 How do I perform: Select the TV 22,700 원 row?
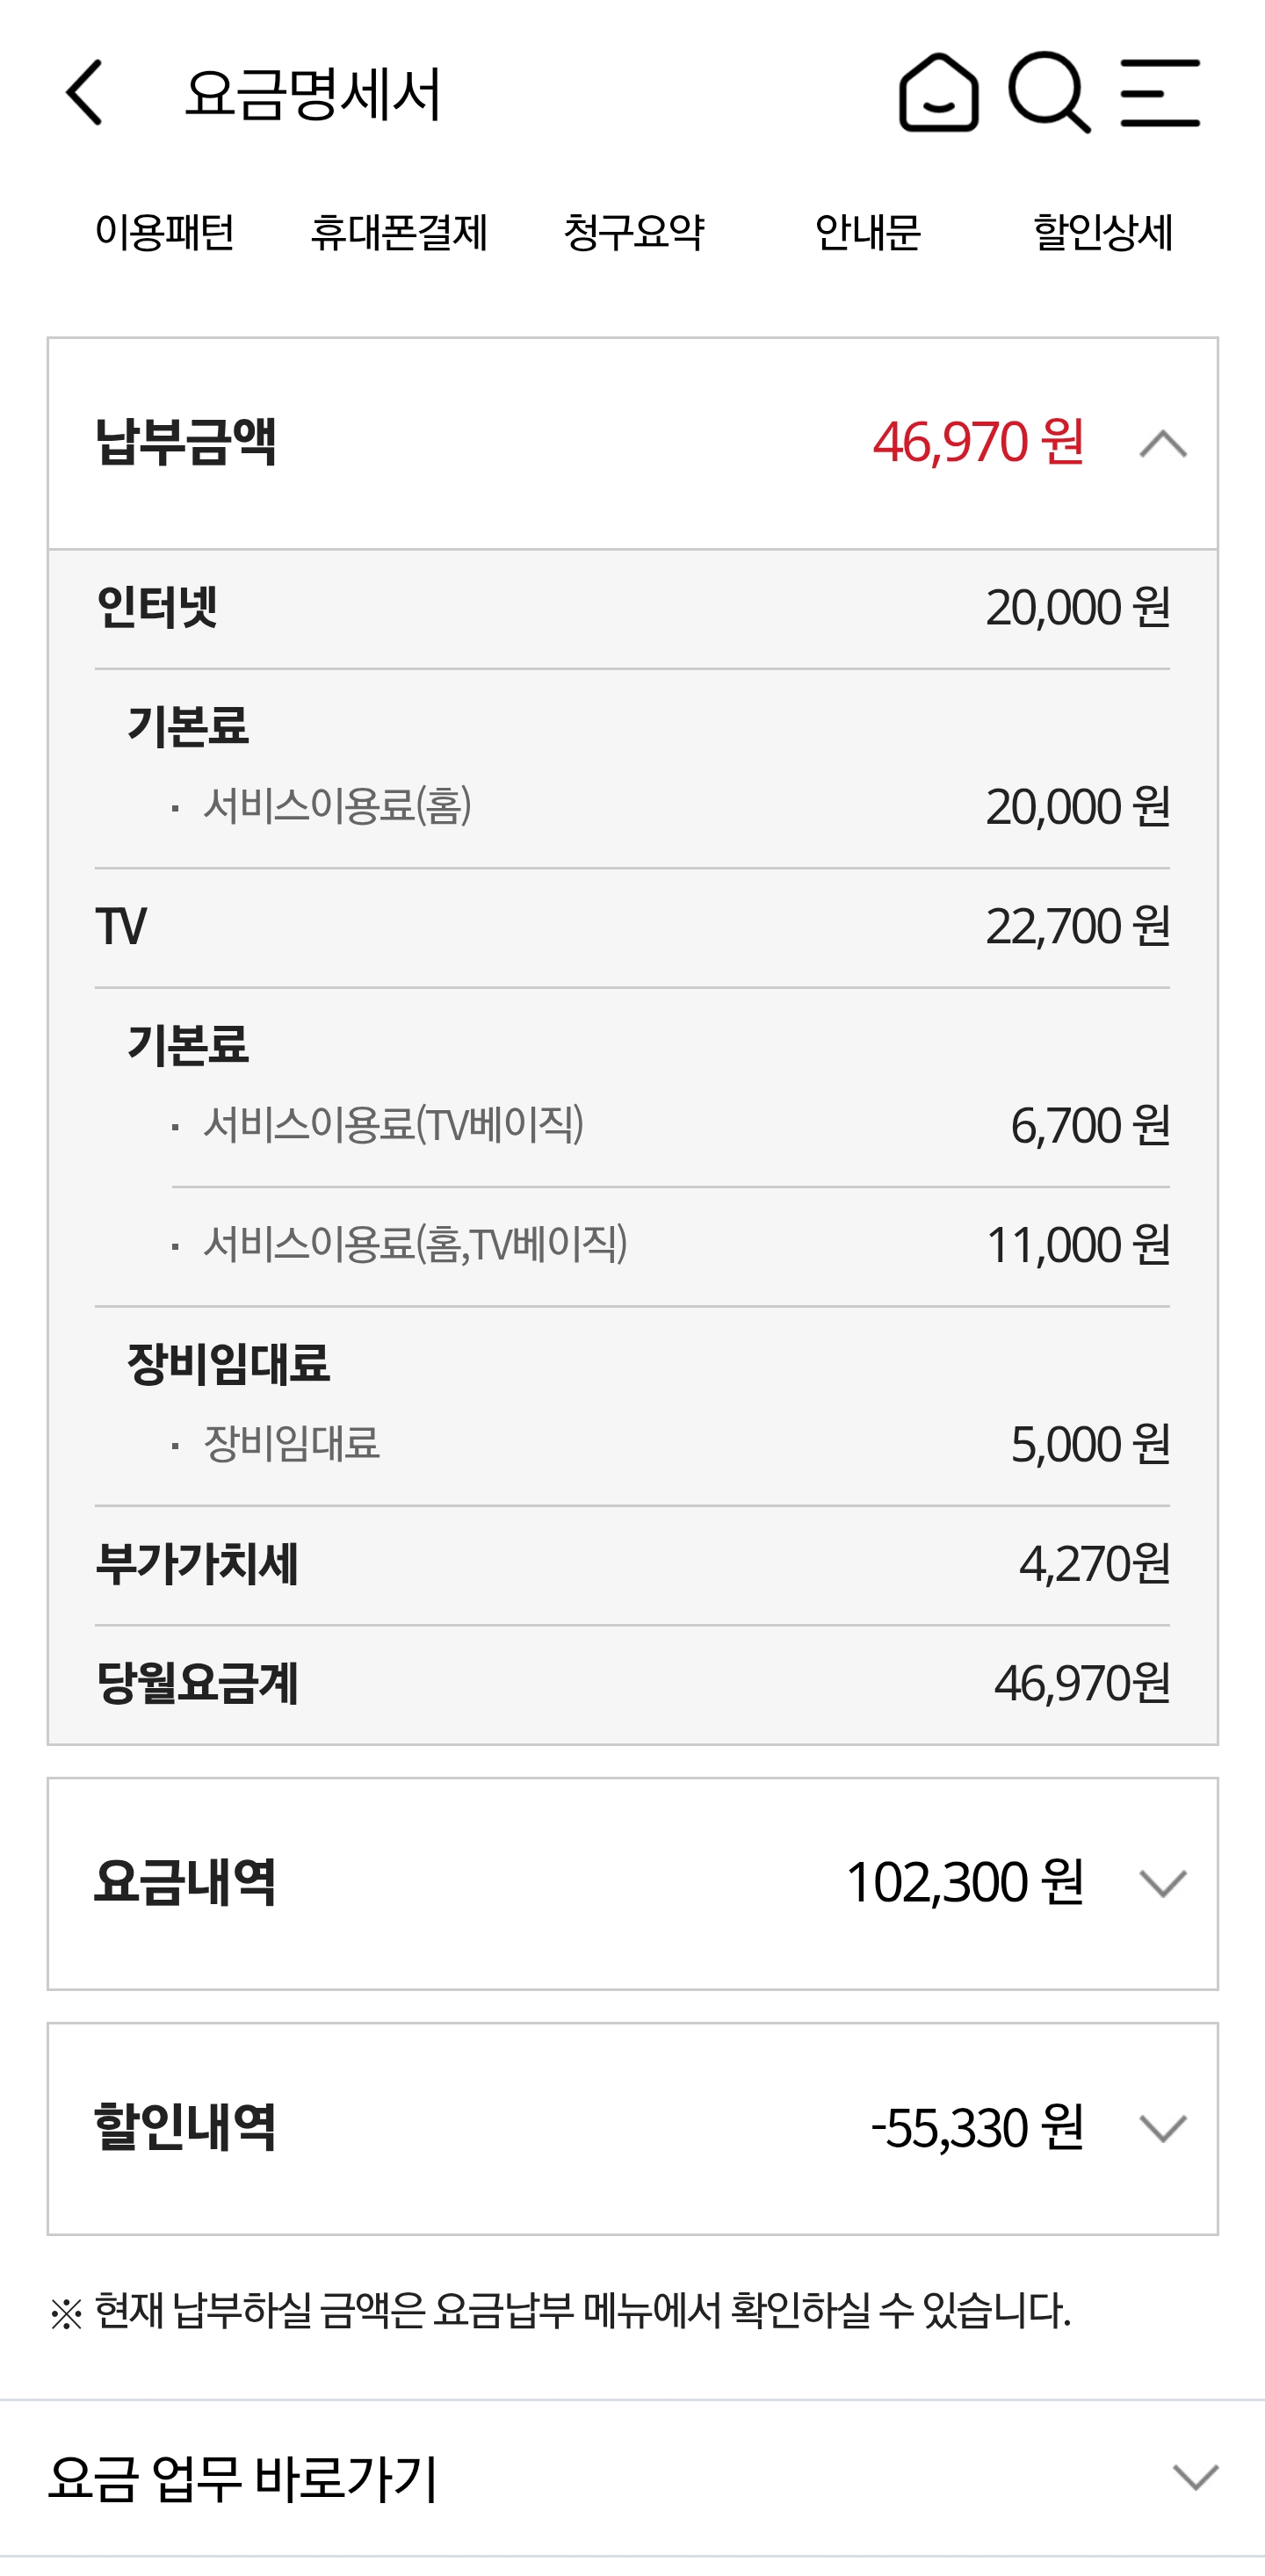pyautogui.click(x=632, y=927)
